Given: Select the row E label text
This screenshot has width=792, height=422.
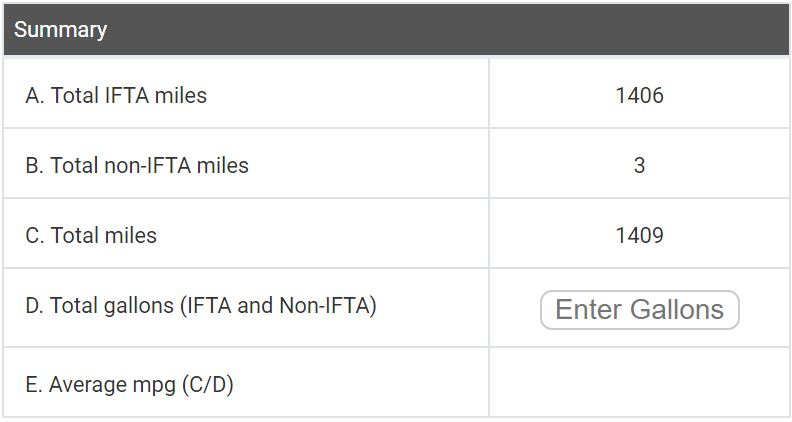Looking at the screenshot, I should coord(129,384).
